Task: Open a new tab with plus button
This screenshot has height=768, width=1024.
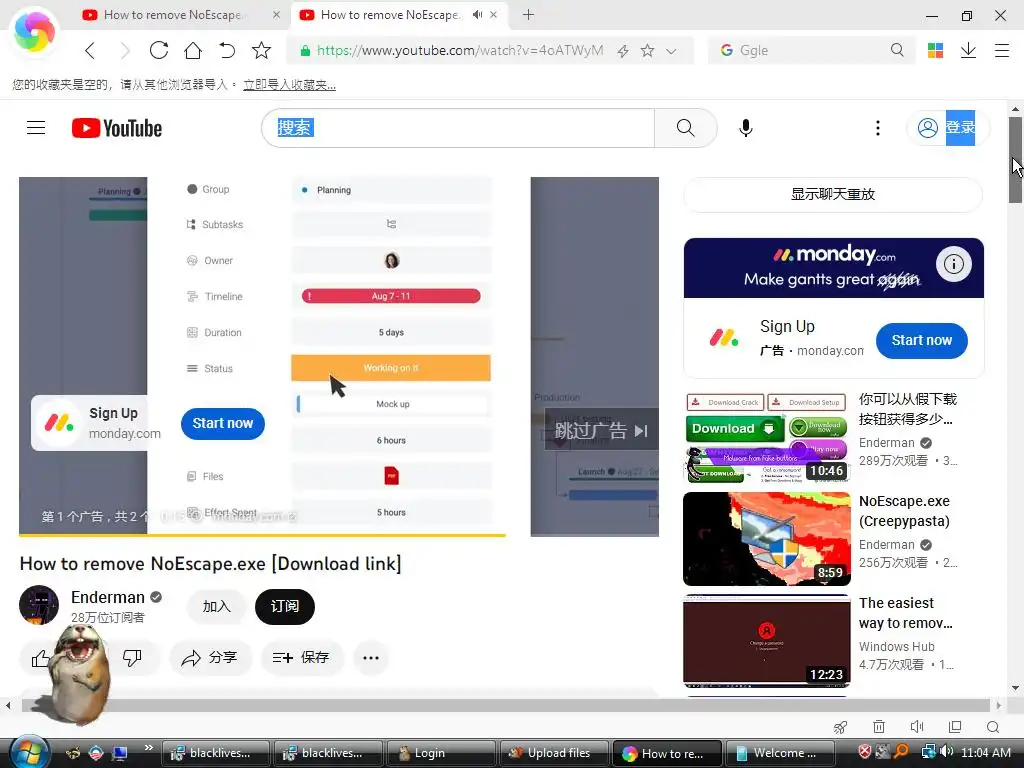Action: coord(528,14)
